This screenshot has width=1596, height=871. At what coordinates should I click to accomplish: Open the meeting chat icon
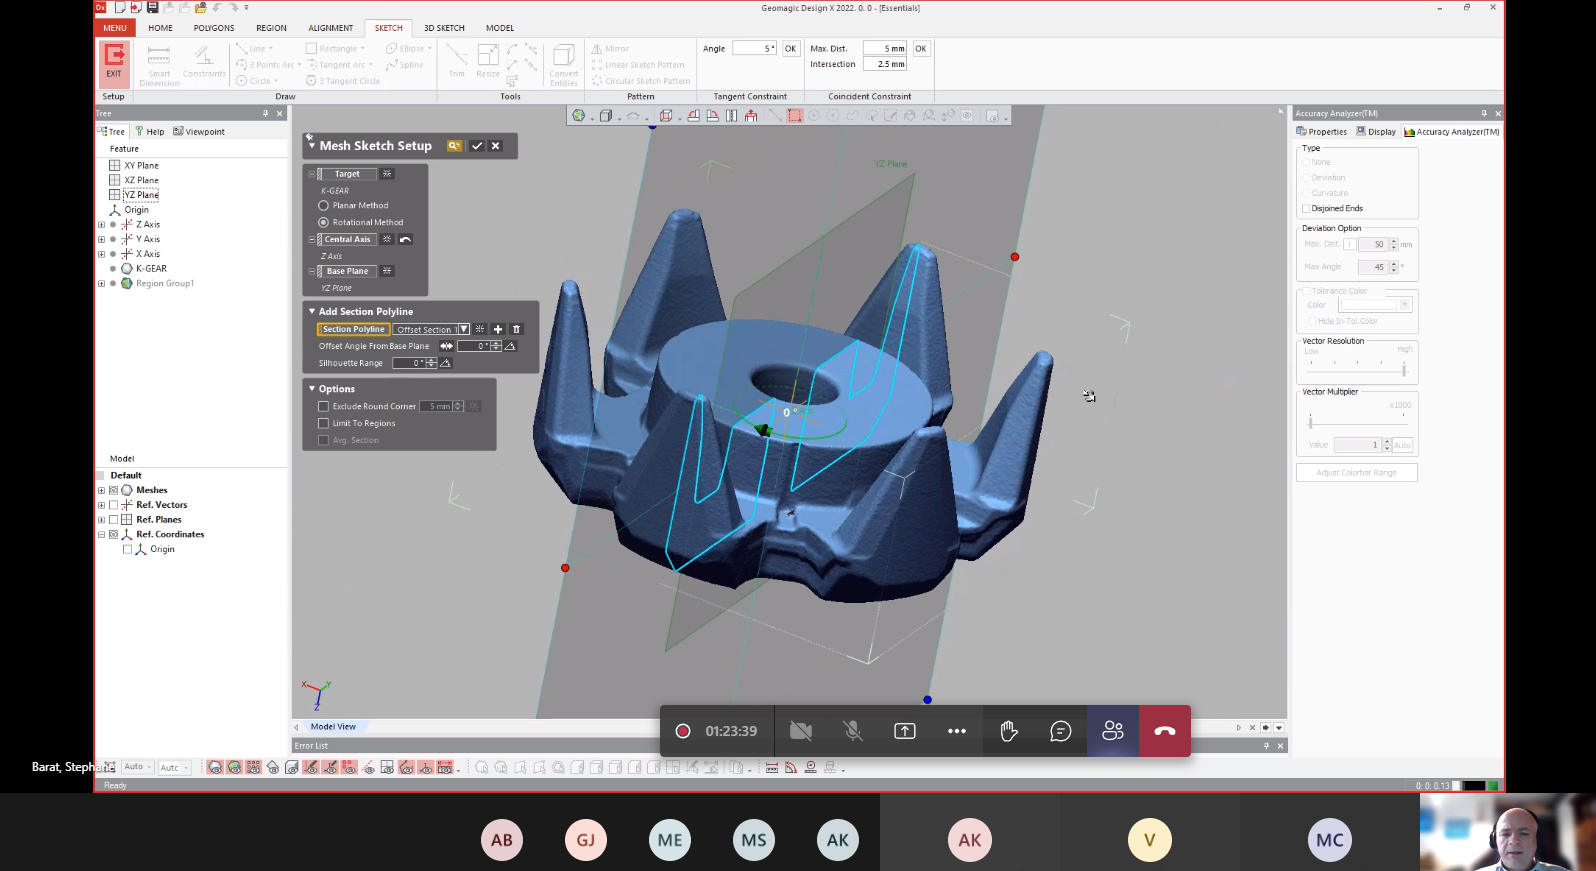[1060, 731]
